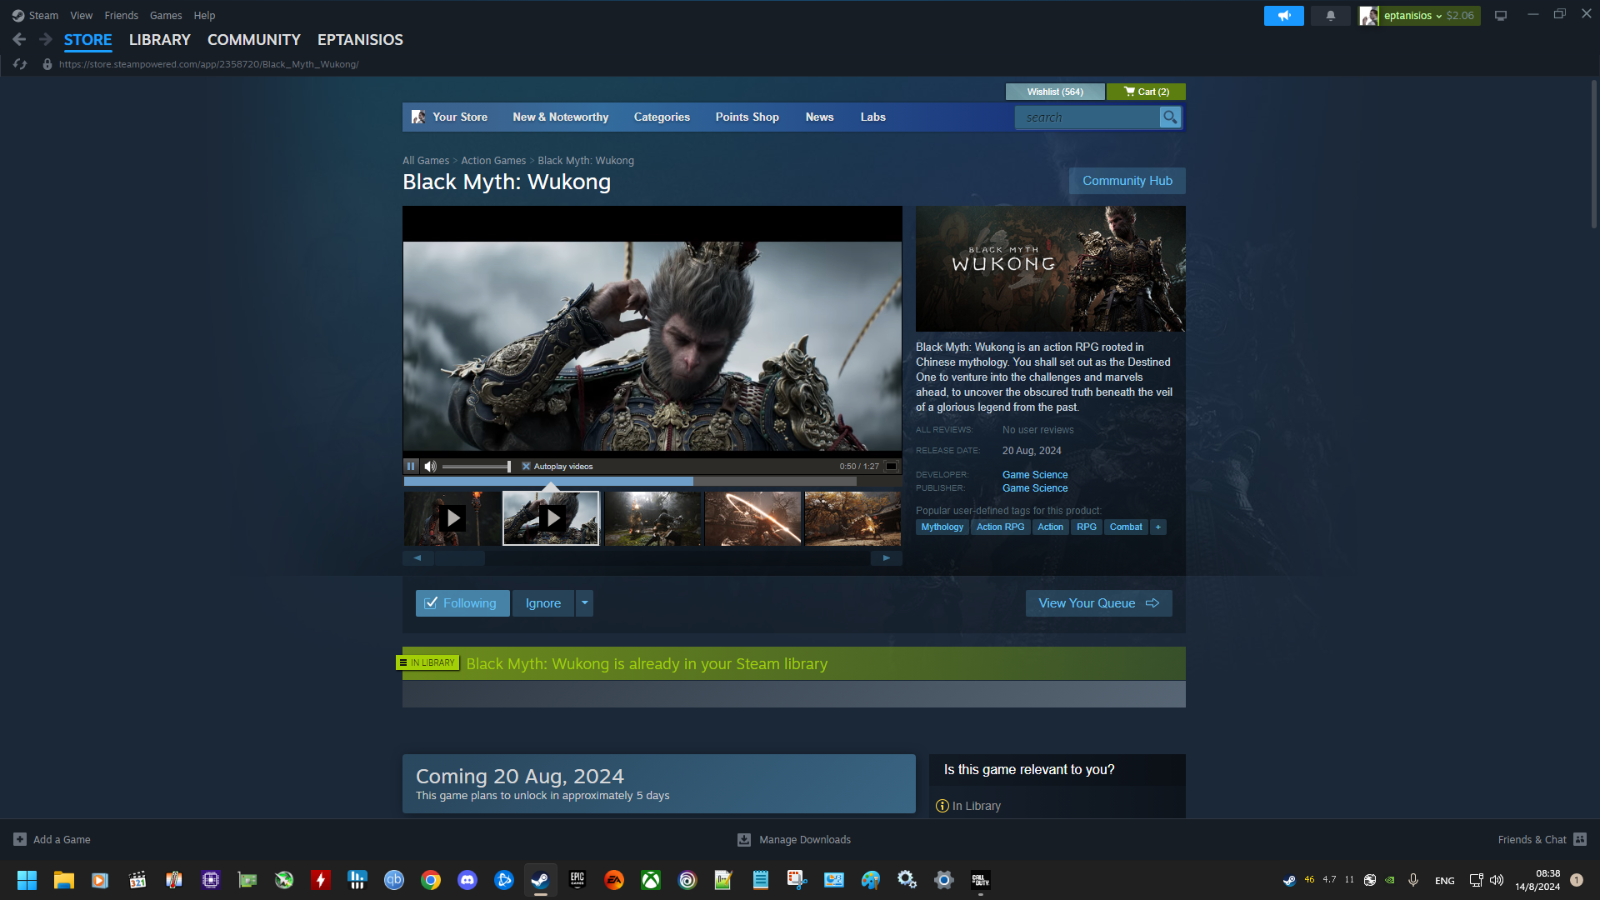
Task: Click the Steam system tray icon
Action: pos(1289,880)
